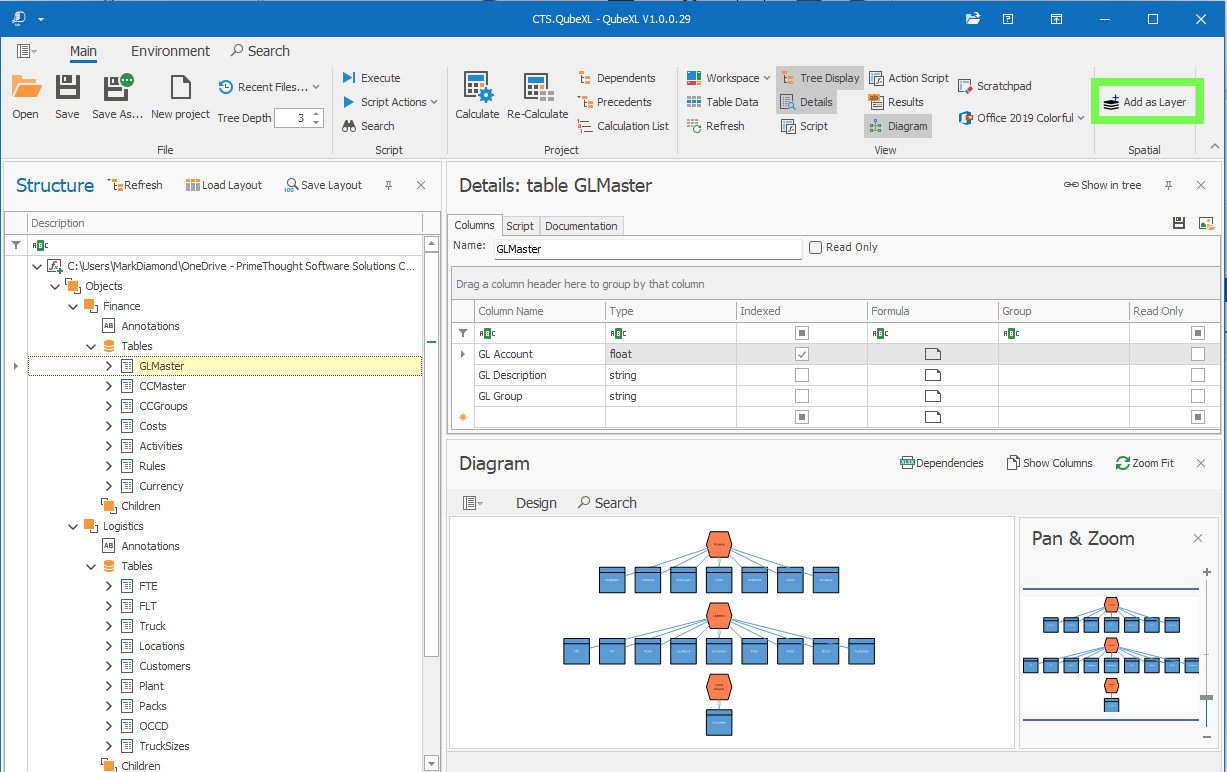Switch to the Environment ribbon tab
Image resolution: width=1227 pixels, height=772 pixels.
170,51
